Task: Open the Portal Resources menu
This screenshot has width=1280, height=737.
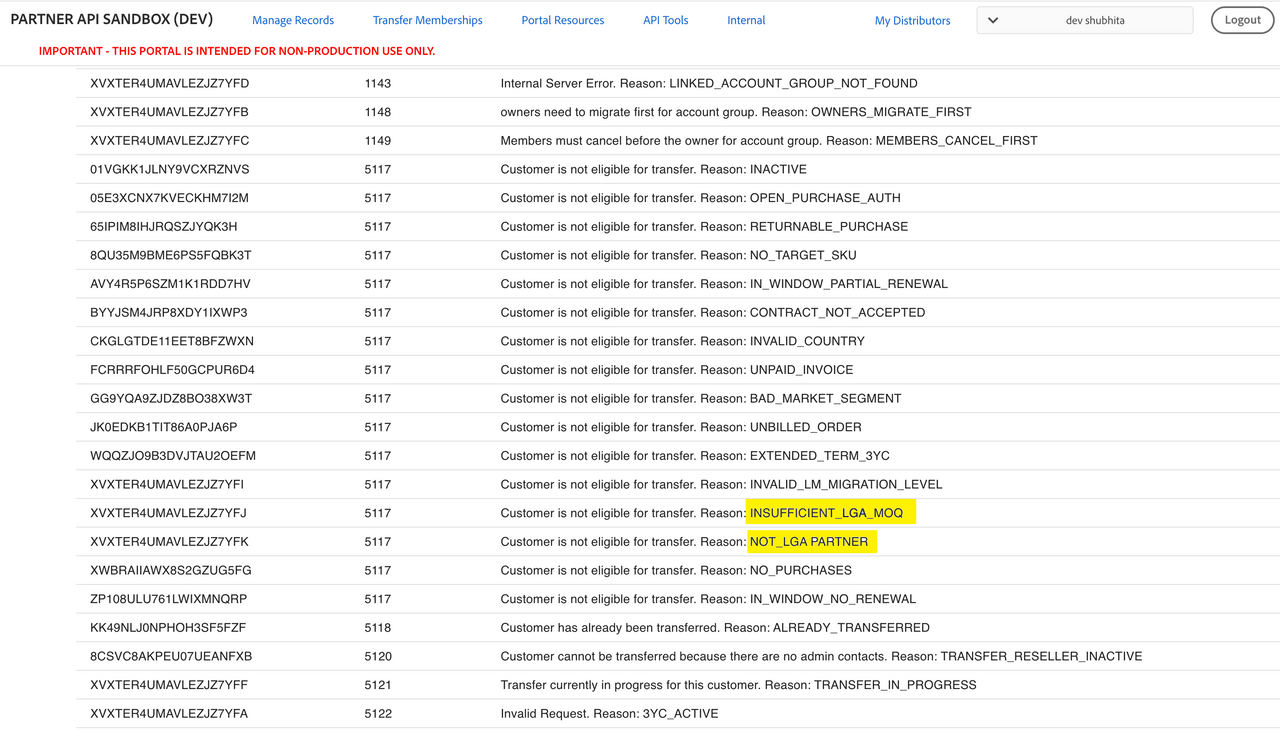Action: pos(562,20)
